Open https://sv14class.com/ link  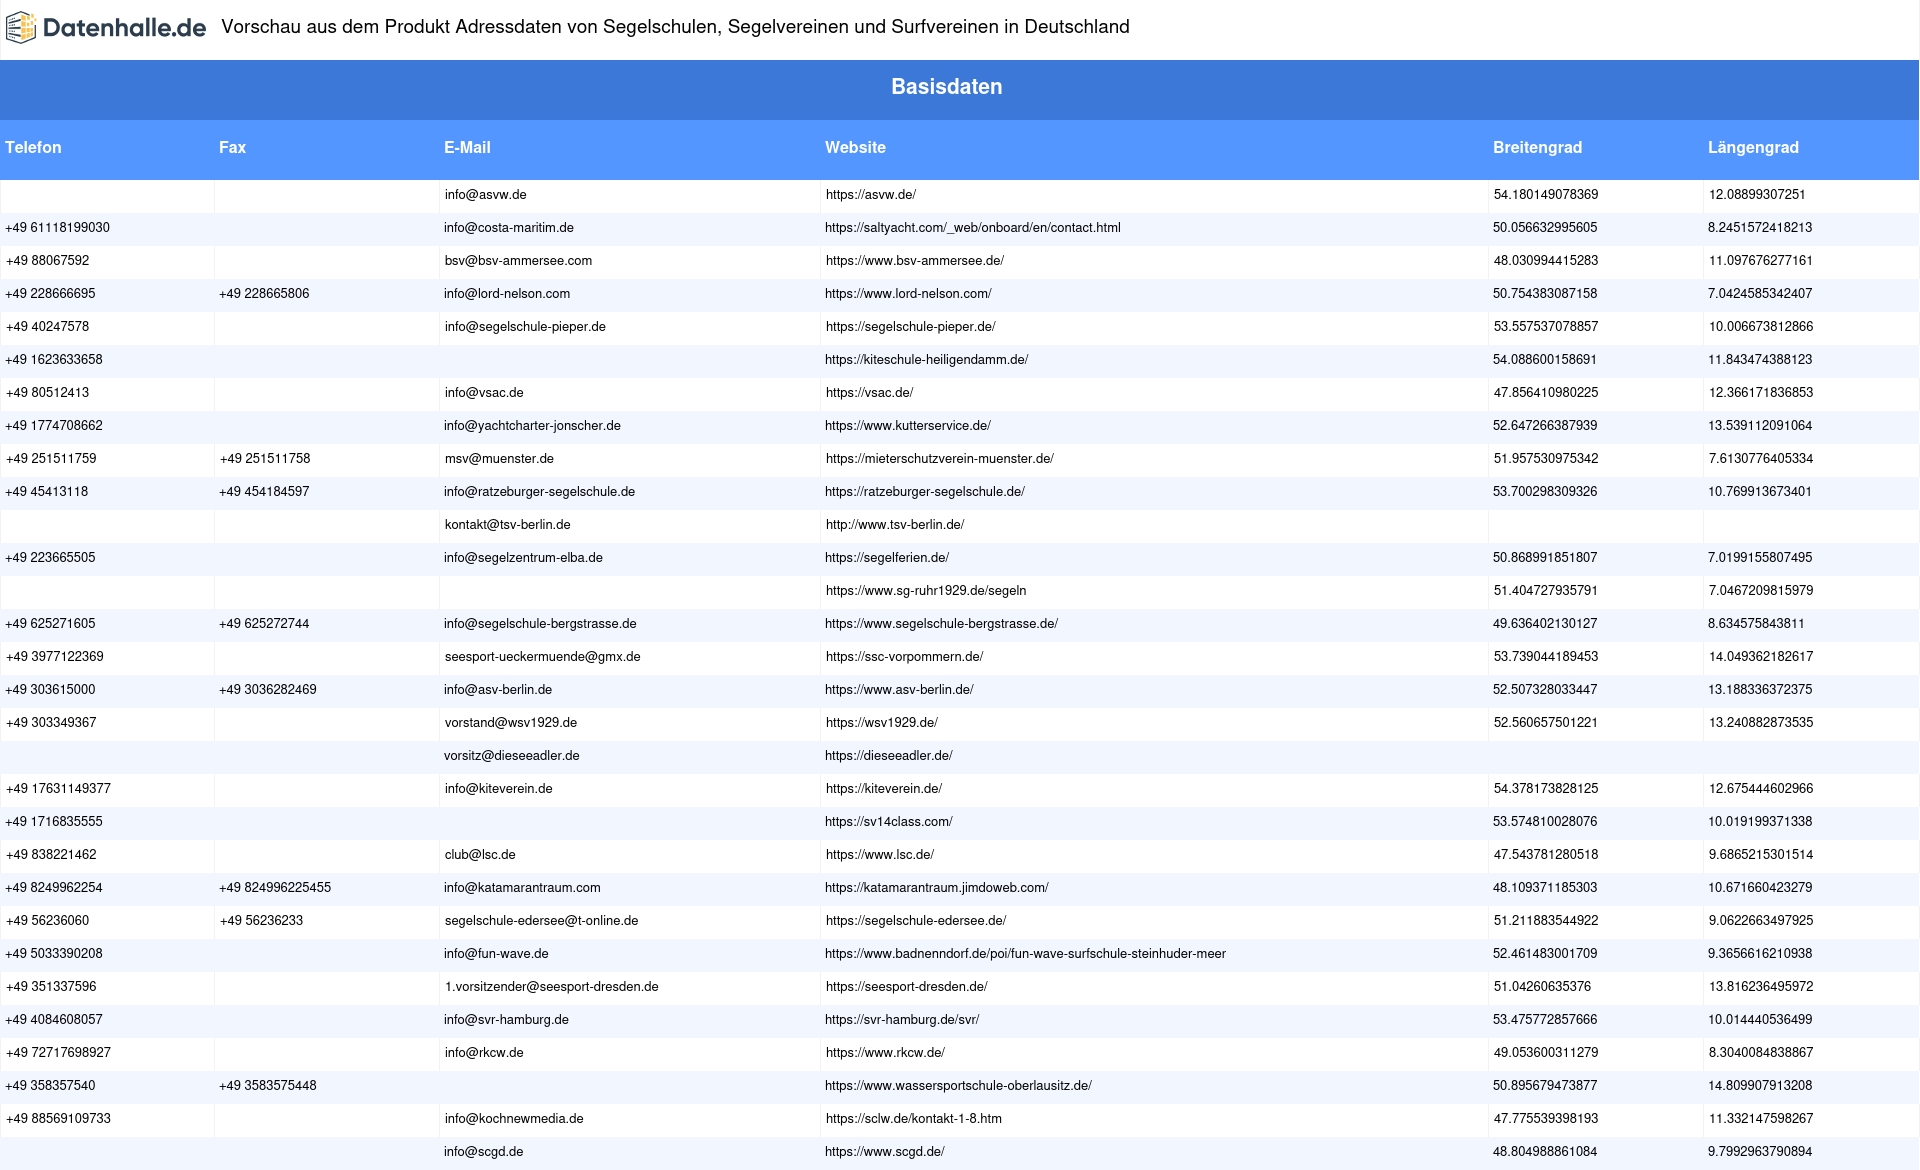point(889,822)
